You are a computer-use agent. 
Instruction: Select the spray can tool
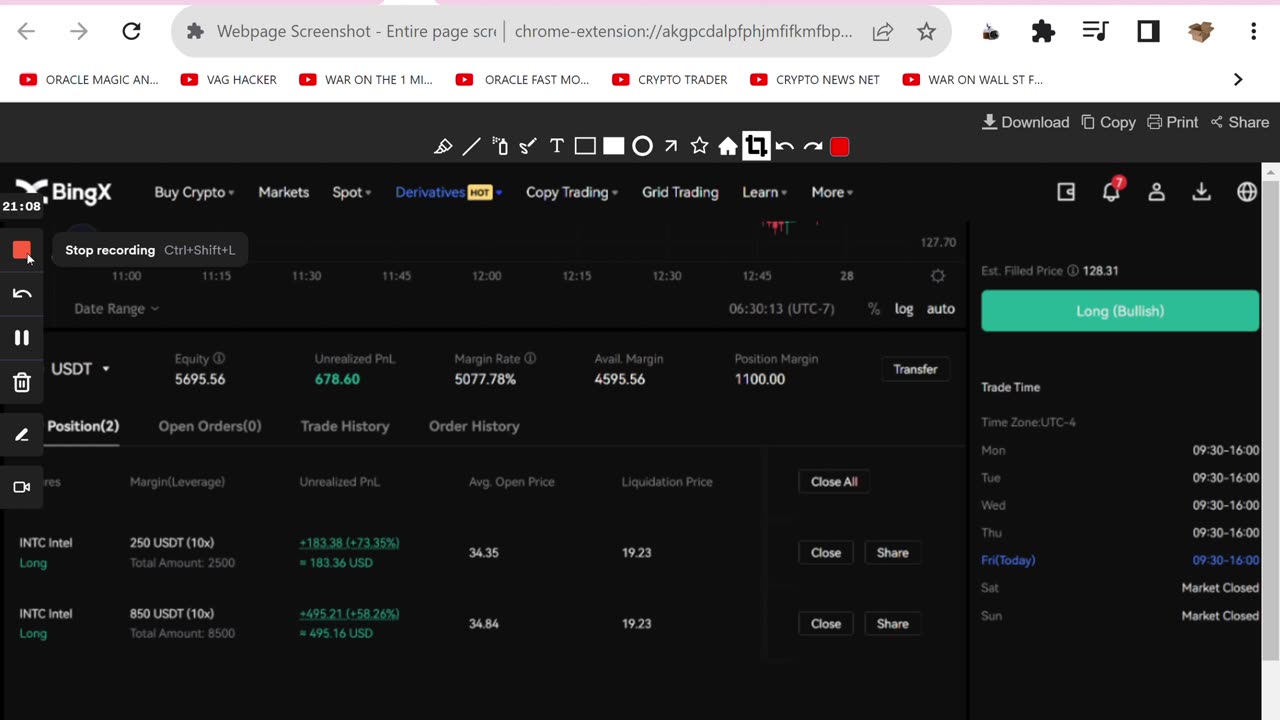(500, 147)
